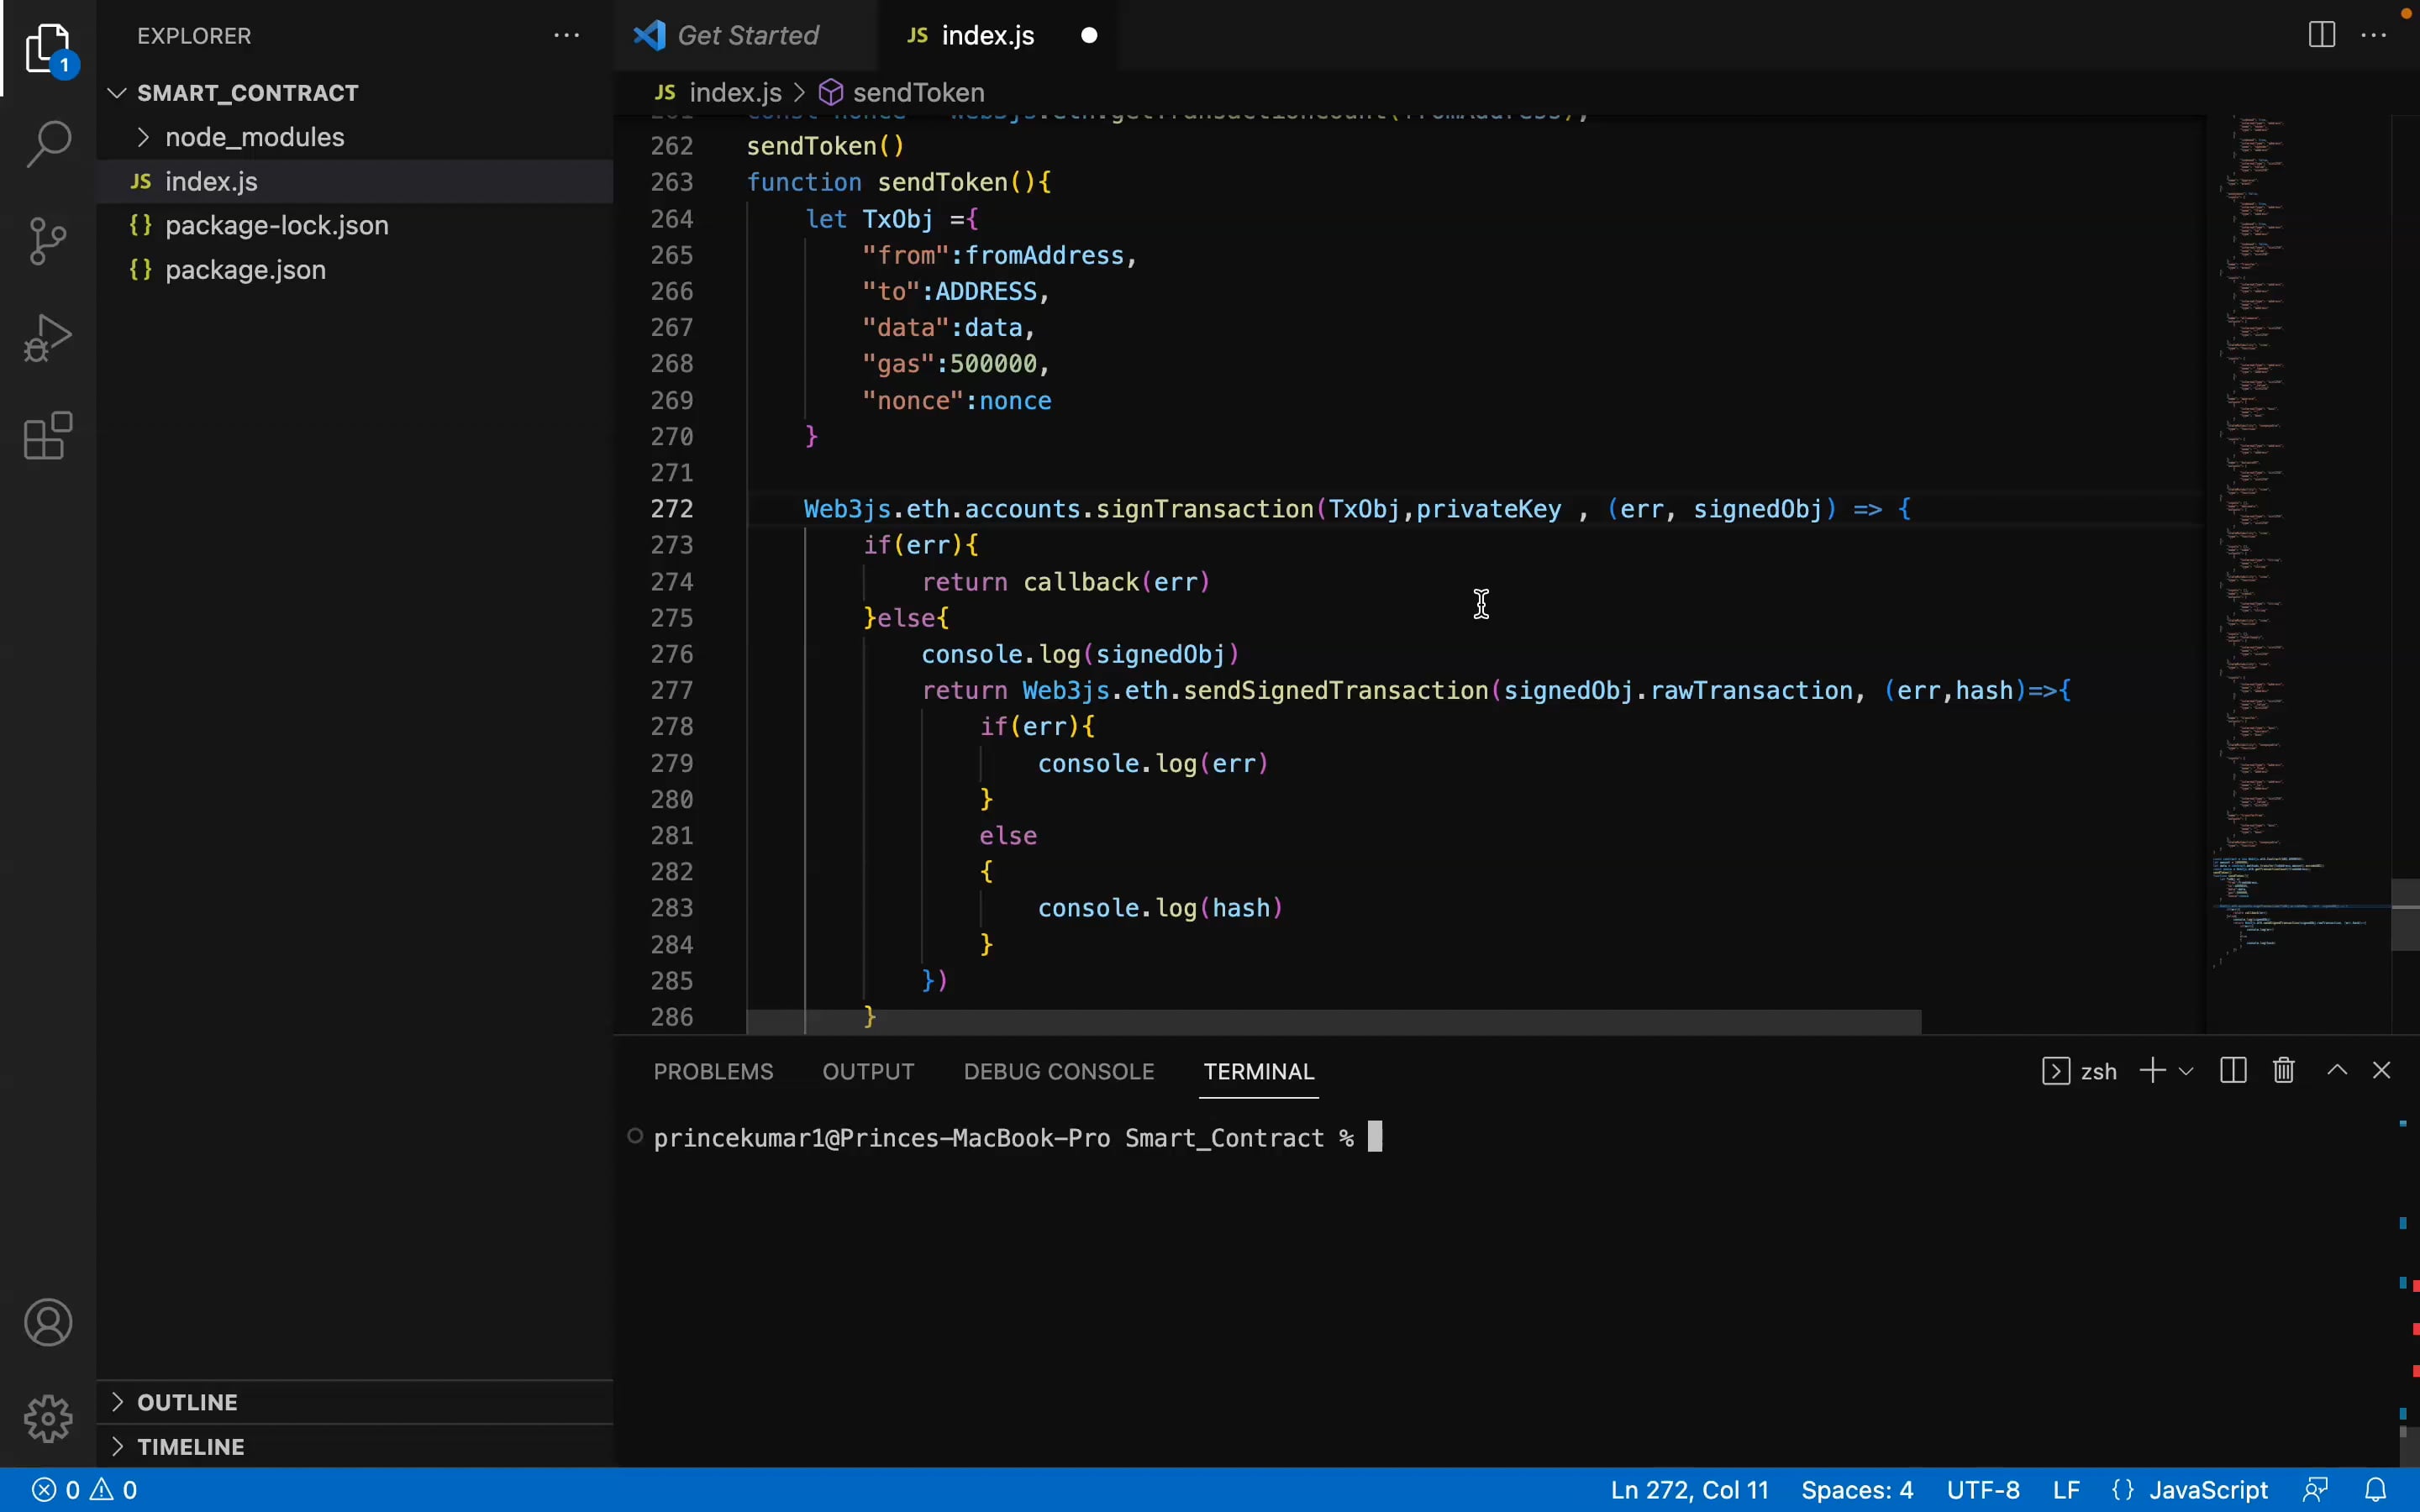Kill terminal with the trash icon
This screenshot has height=1512, width=2420.
(2284, 1071)
